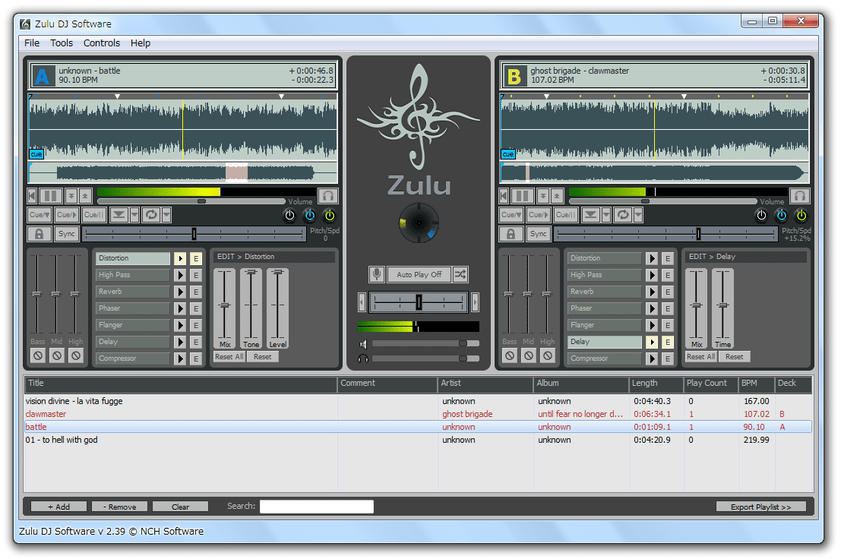This screenshot has width=841, height=559.
Task: Adjust the headphone volume slider
Action: click(x=426, y=358)
